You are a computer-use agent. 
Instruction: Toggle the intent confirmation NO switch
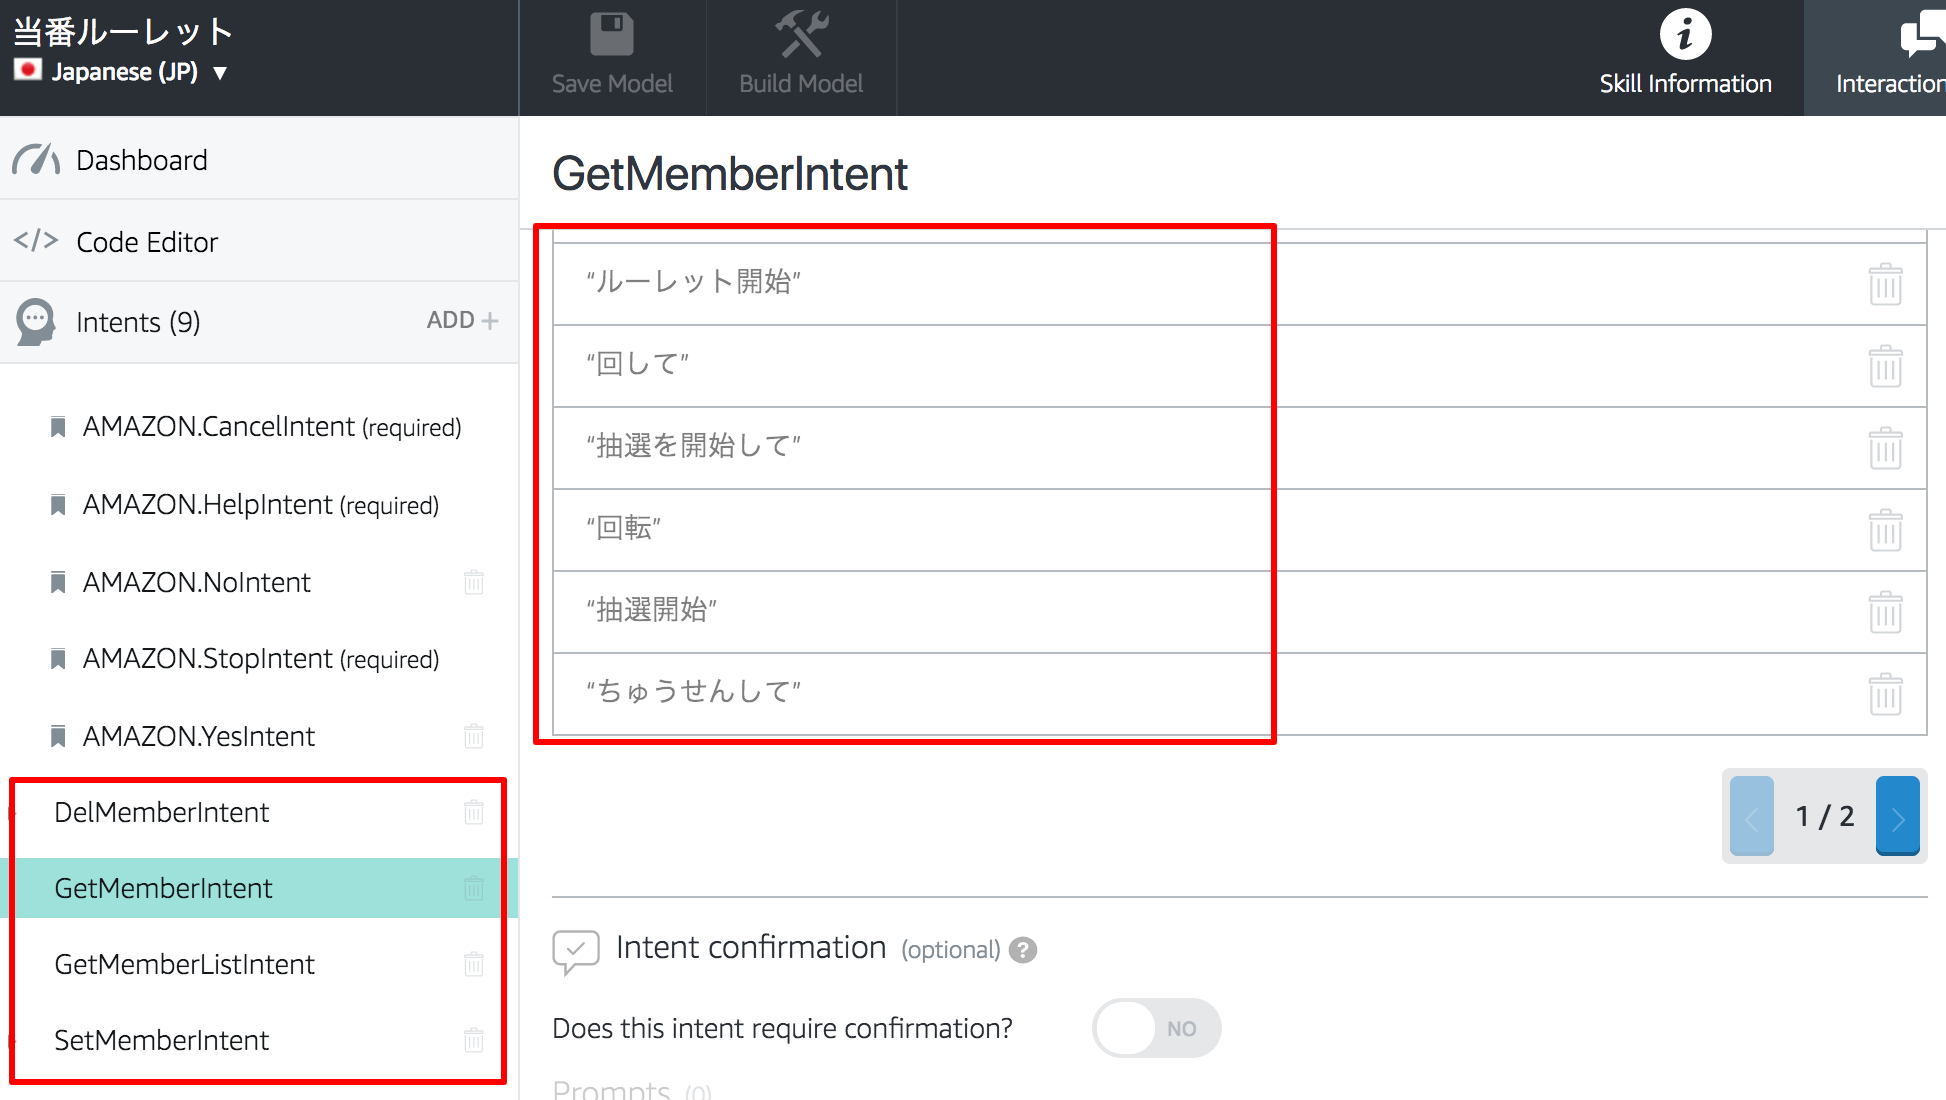[1157, 1028]
